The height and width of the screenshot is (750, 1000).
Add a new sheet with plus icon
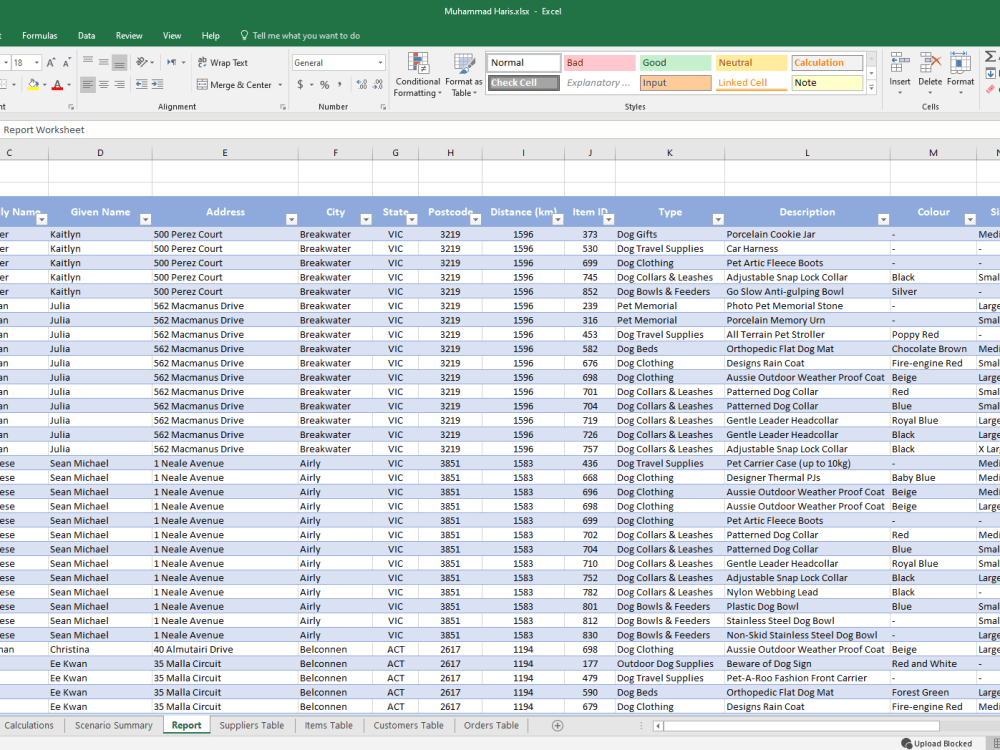(x=557, y=725)
